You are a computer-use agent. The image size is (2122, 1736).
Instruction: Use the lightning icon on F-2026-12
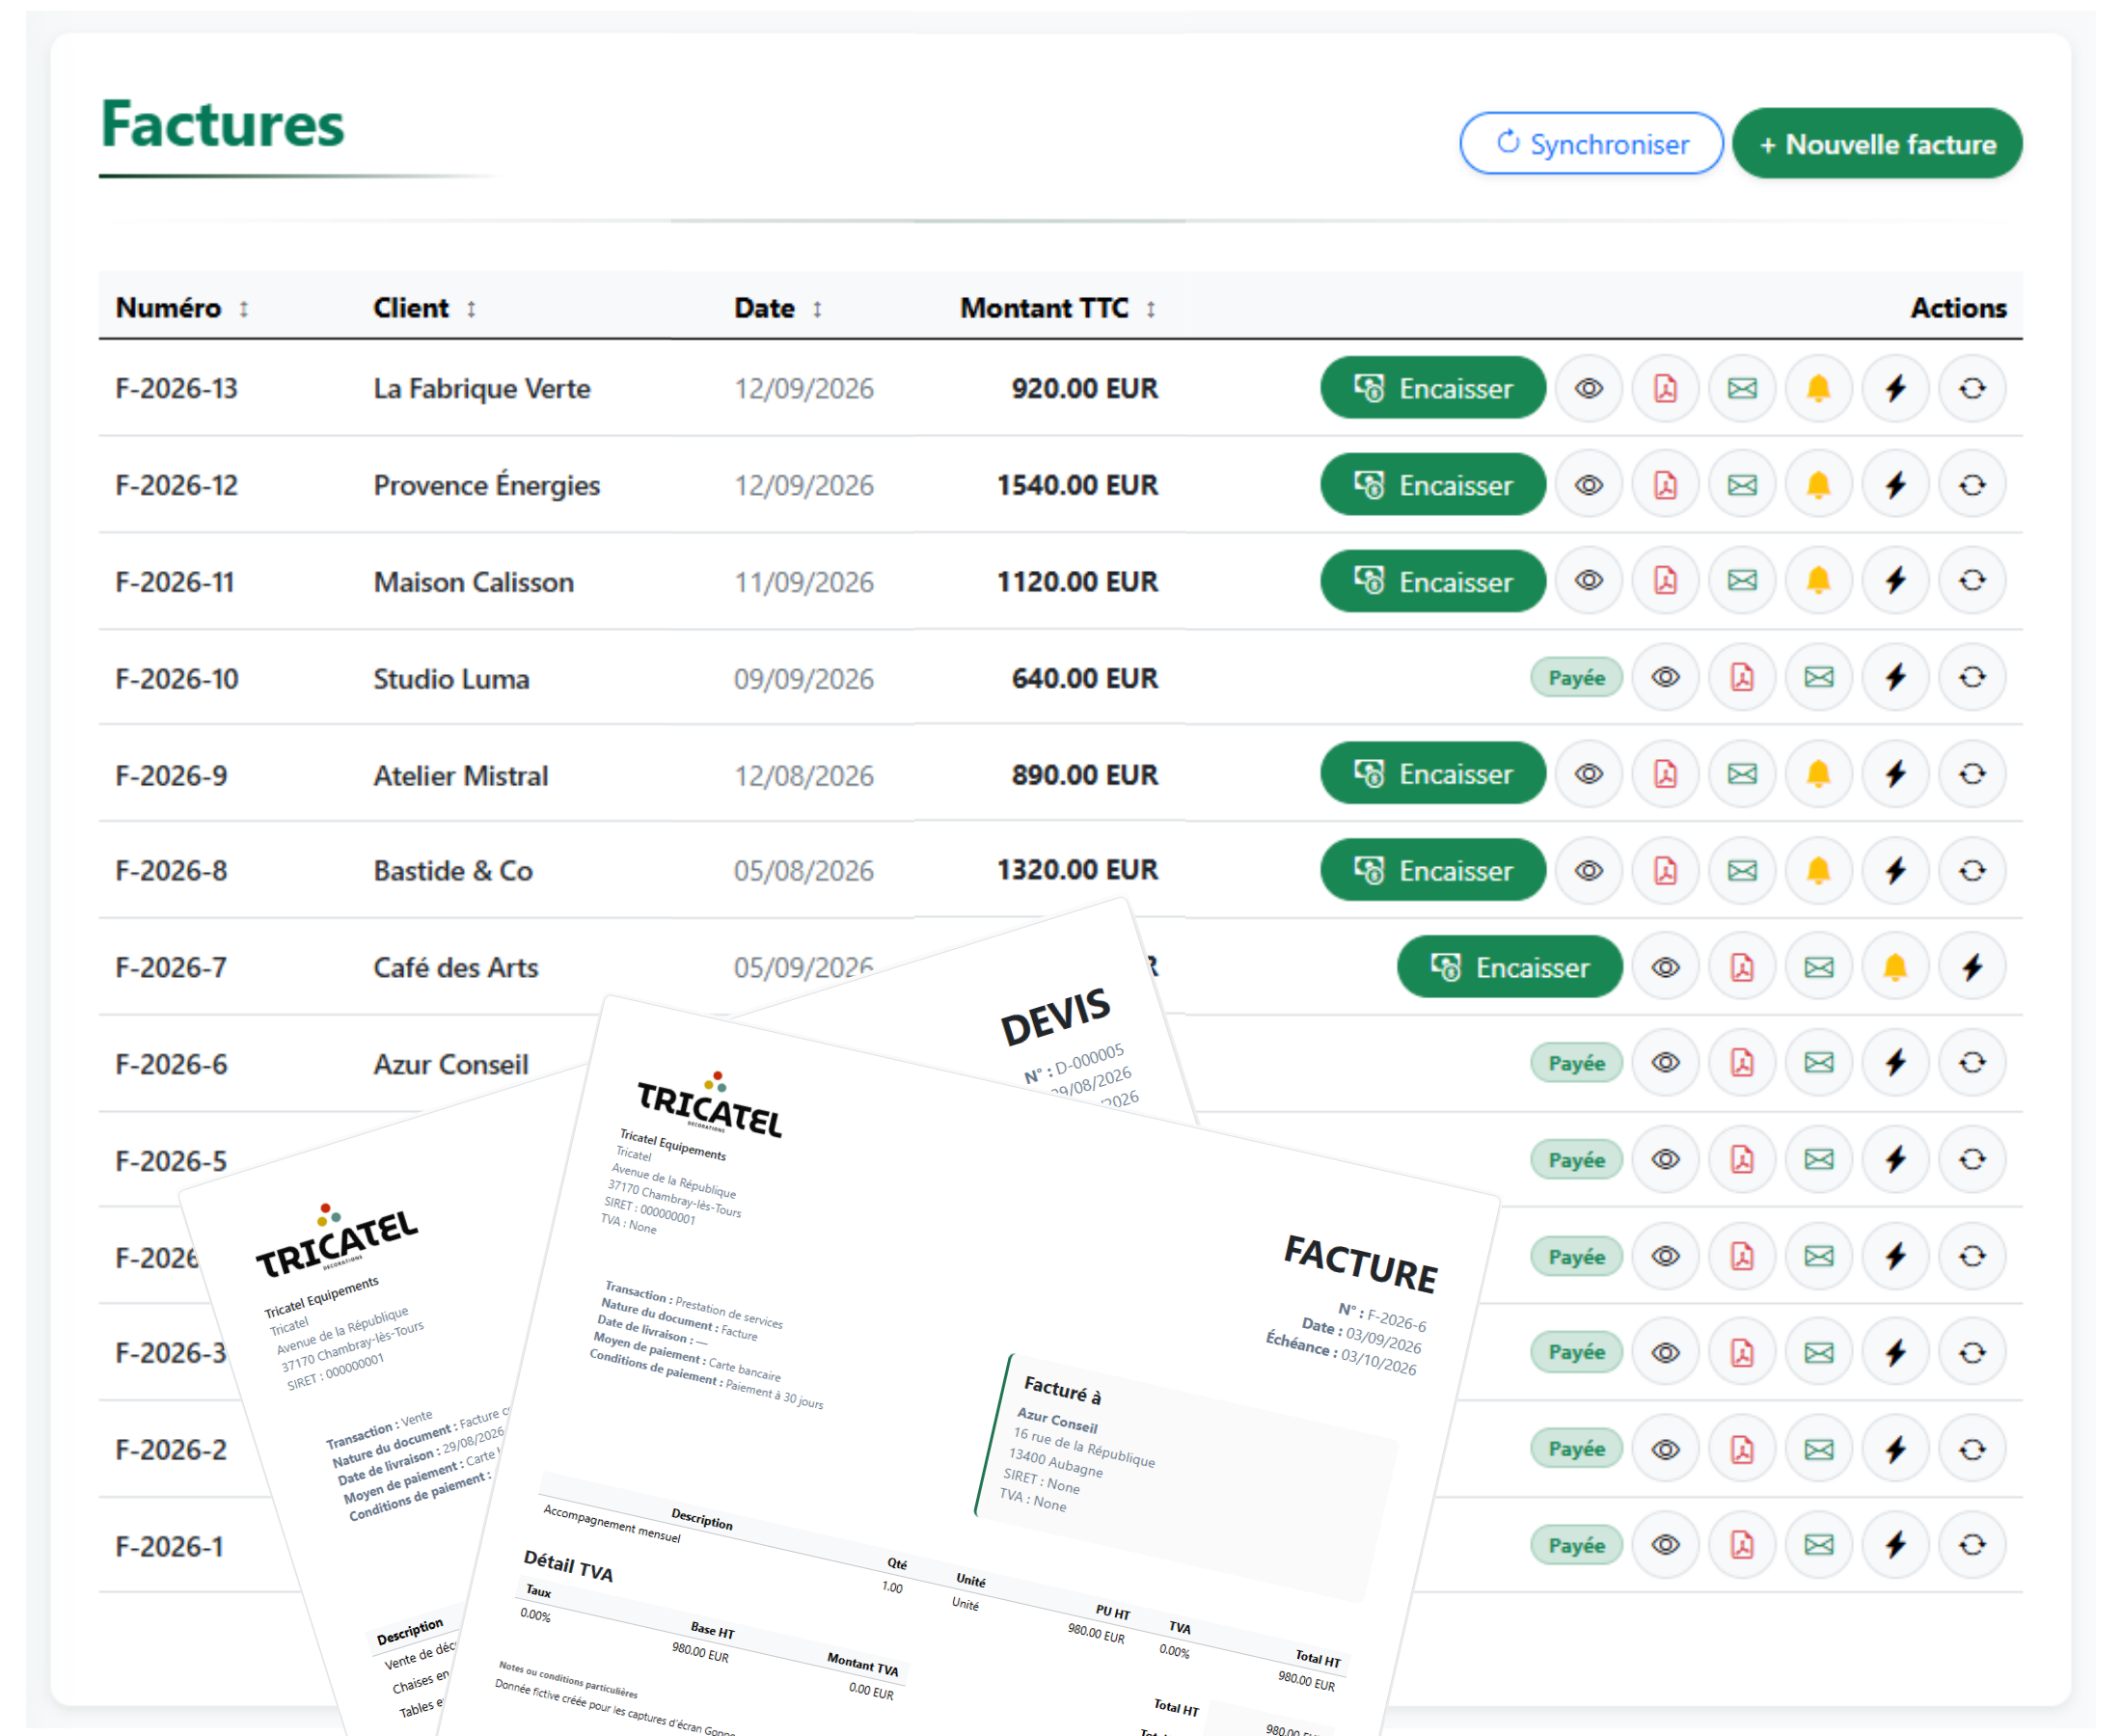(1895, 485)
